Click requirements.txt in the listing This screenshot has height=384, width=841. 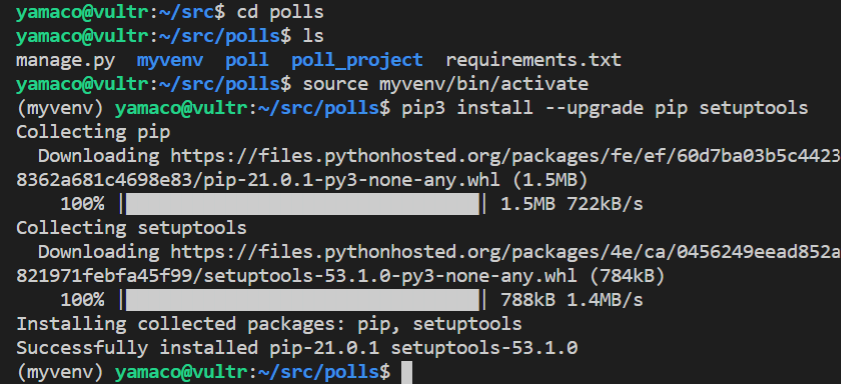pyautogui.click(x=533, y=60)
